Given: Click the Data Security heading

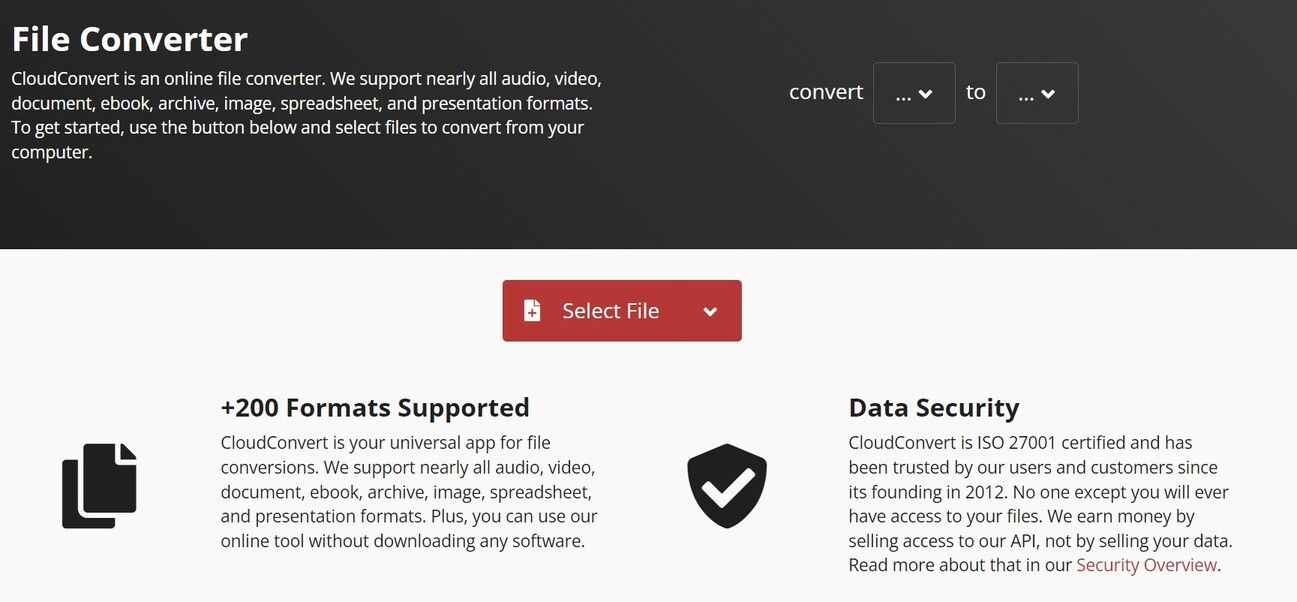Looking at the screenshot, I should pyautogui.click(x=934, y=408).
